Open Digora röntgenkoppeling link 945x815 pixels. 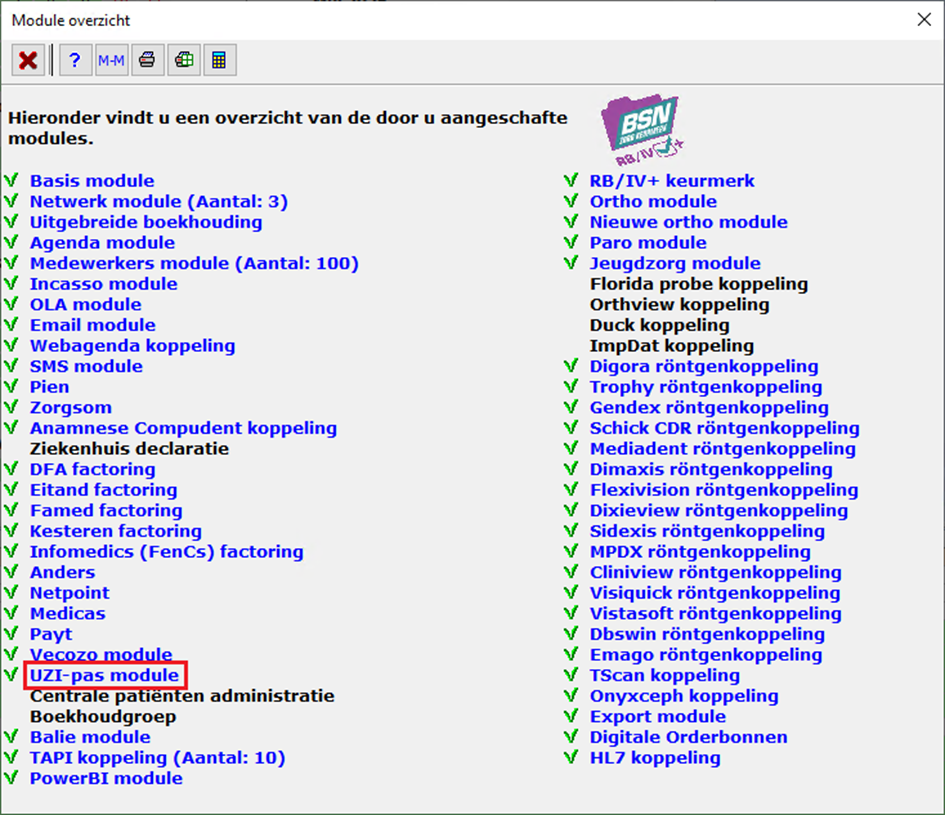tap(704, 366)
